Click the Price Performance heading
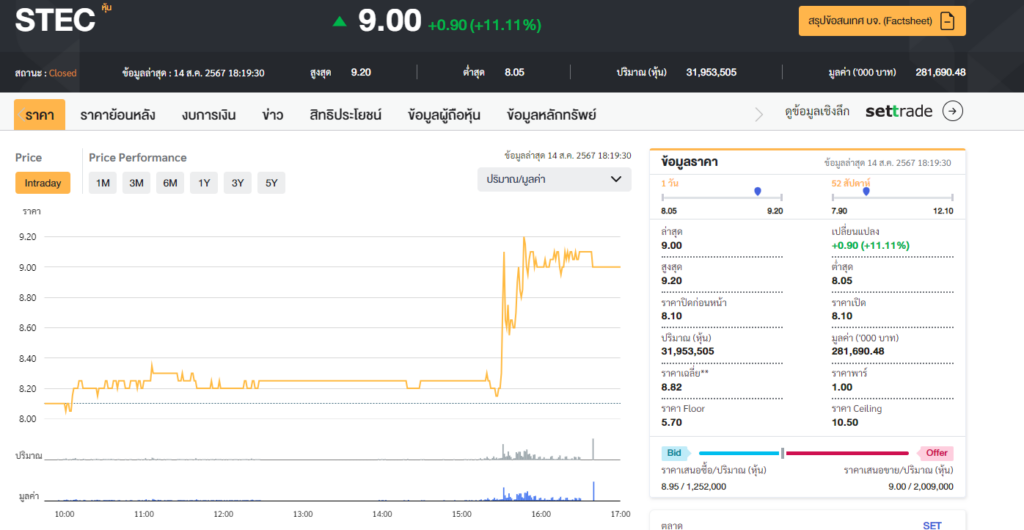1024x530 pixels. point(138,158)
